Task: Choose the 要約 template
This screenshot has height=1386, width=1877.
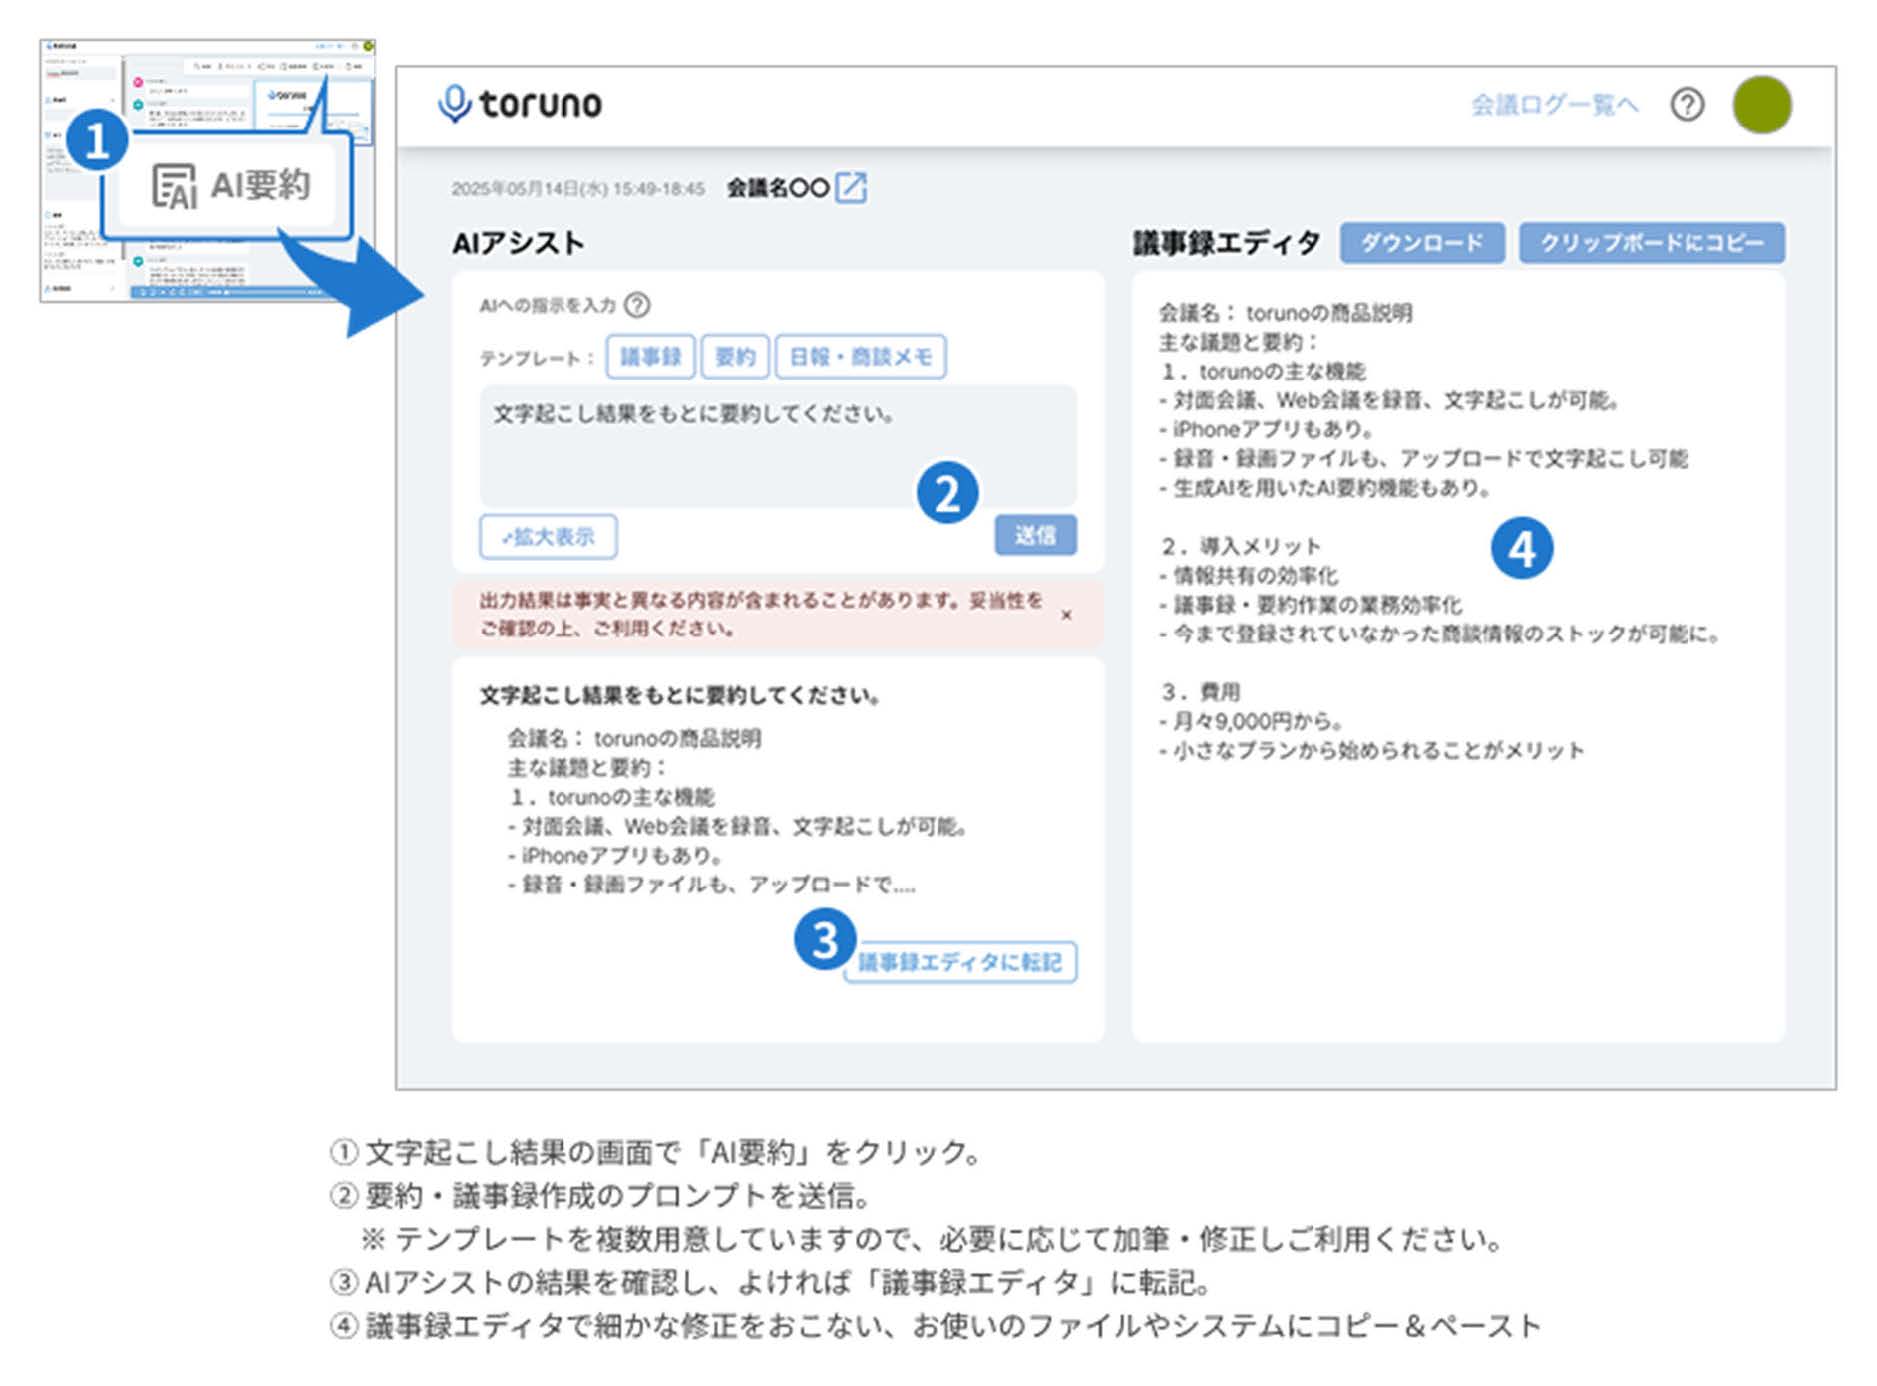Action: tap(735, 357)
